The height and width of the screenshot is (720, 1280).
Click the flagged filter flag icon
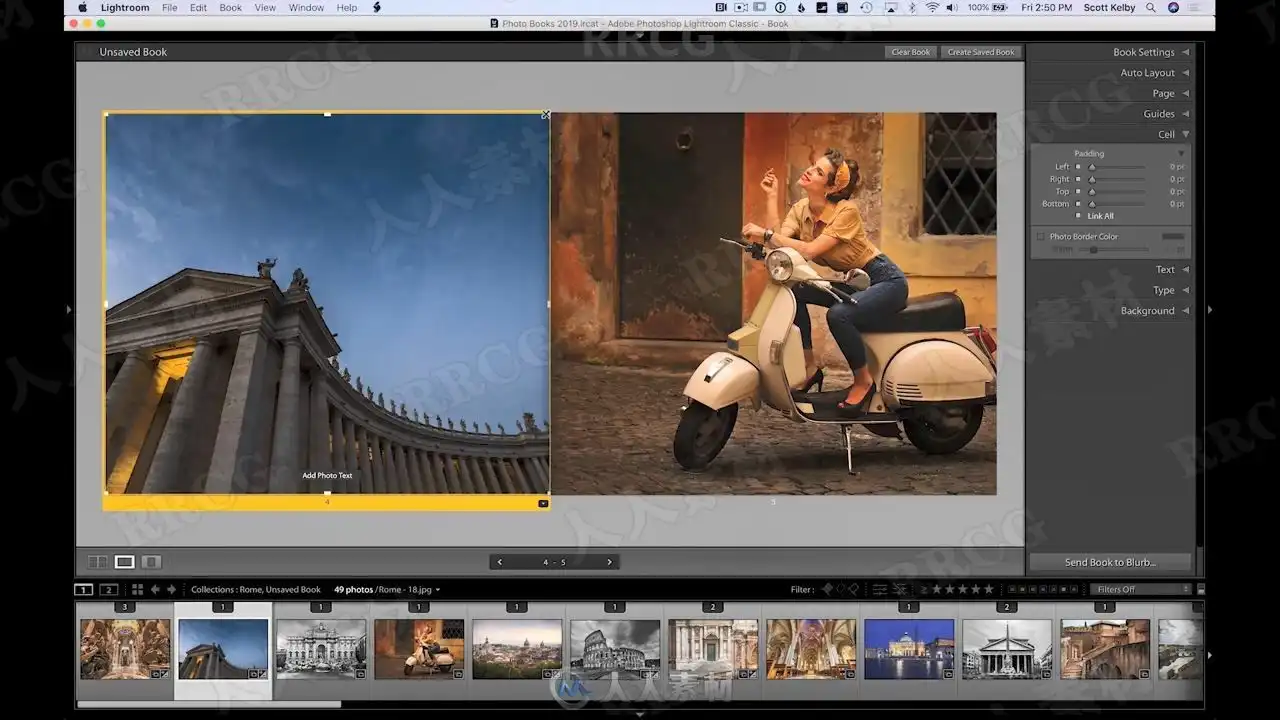point(827,590)
